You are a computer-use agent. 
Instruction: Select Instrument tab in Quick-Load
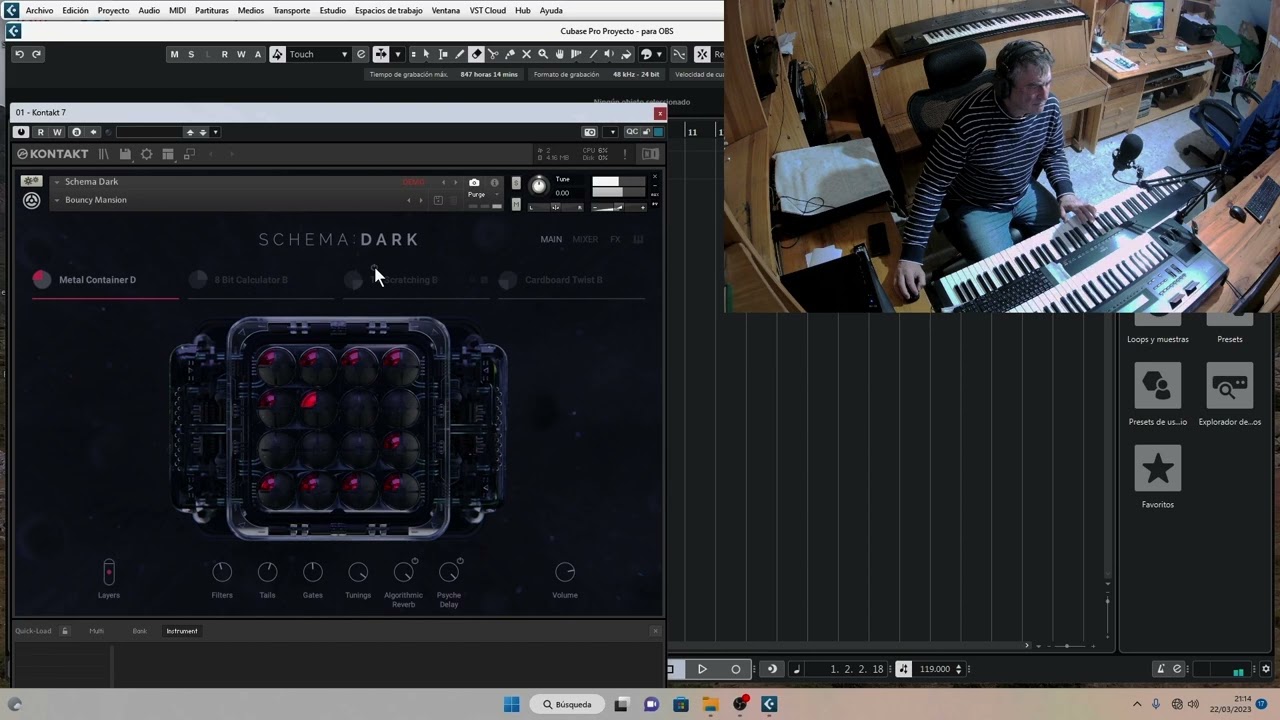182,631
